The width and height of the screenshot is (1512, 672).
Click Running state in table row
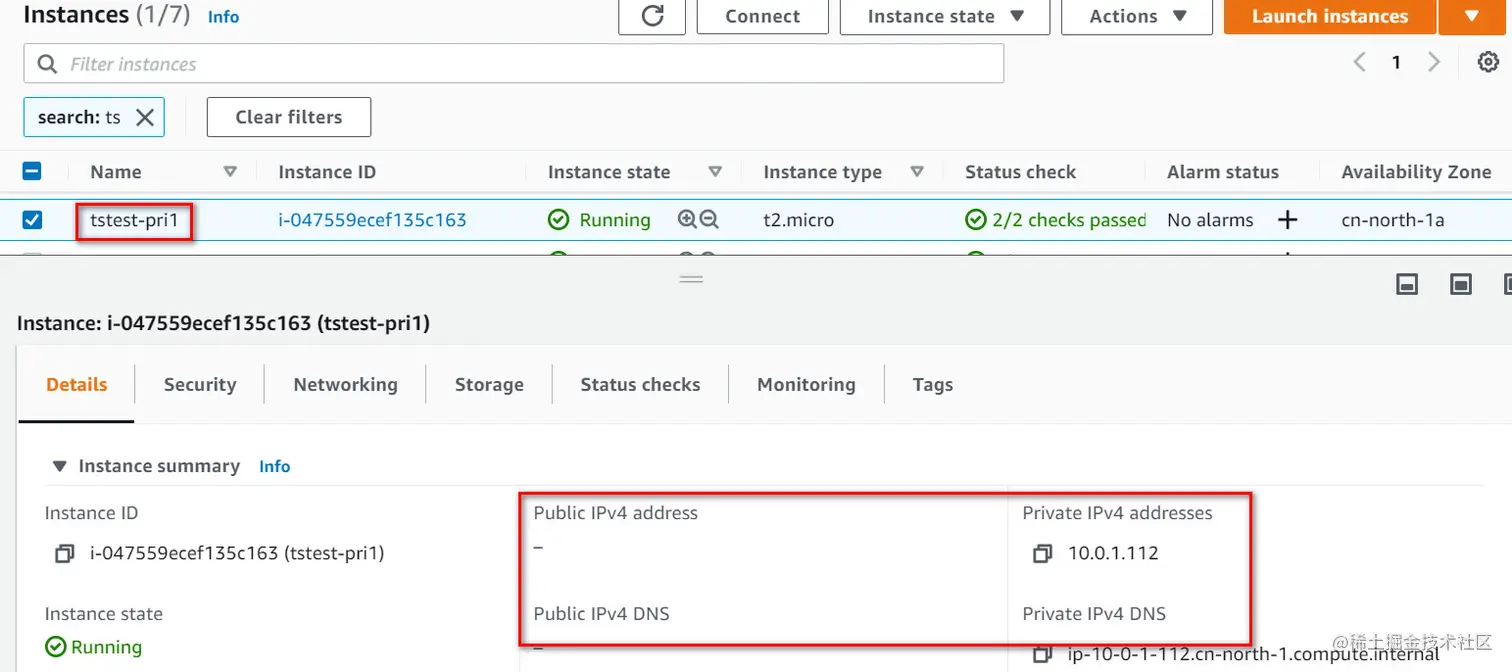tap(599, 220)
